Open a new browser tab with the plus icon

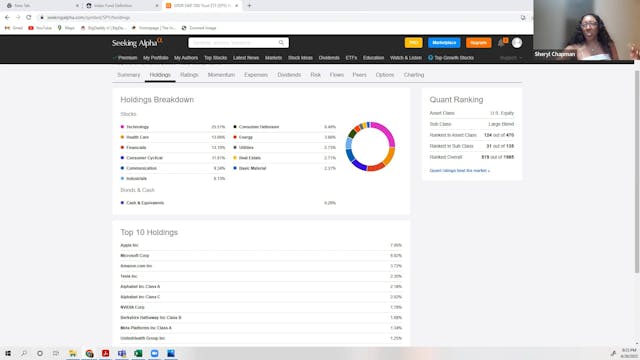click(249, 6)
